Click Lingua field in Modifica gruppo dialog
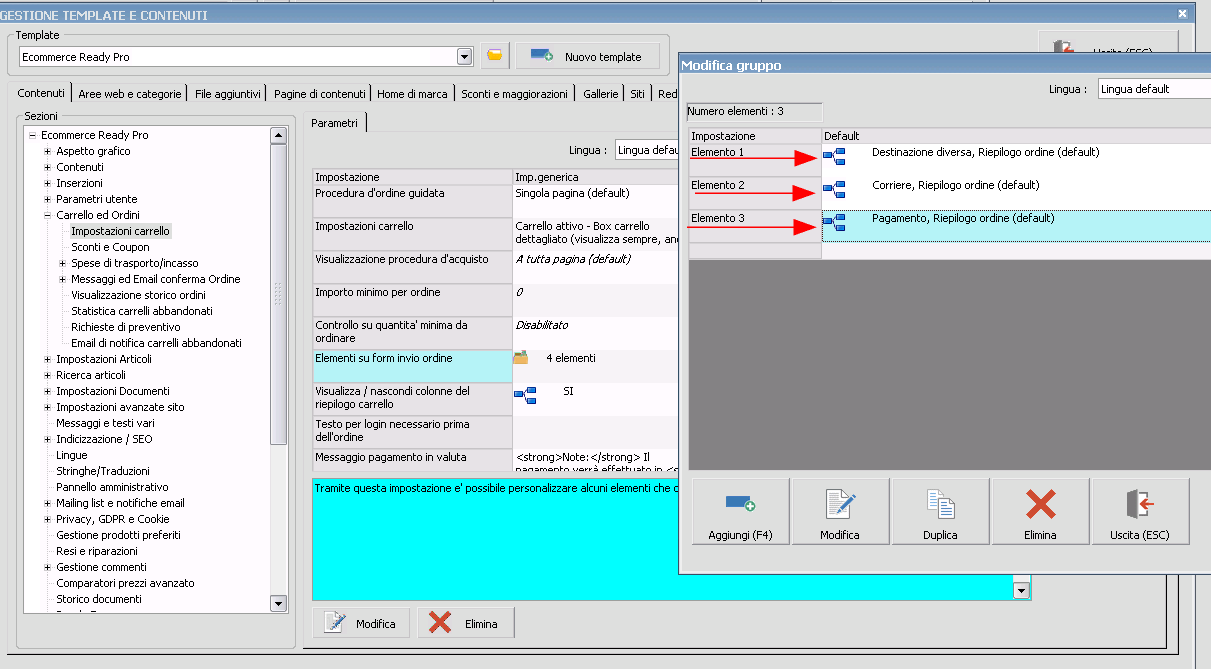1211x669 pixels. coord(1154,89)
